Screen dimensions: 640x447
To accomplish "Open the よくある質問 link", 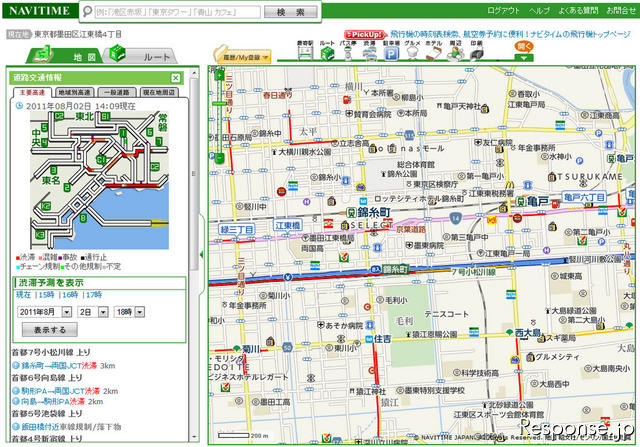I will (x=578, y=11).
